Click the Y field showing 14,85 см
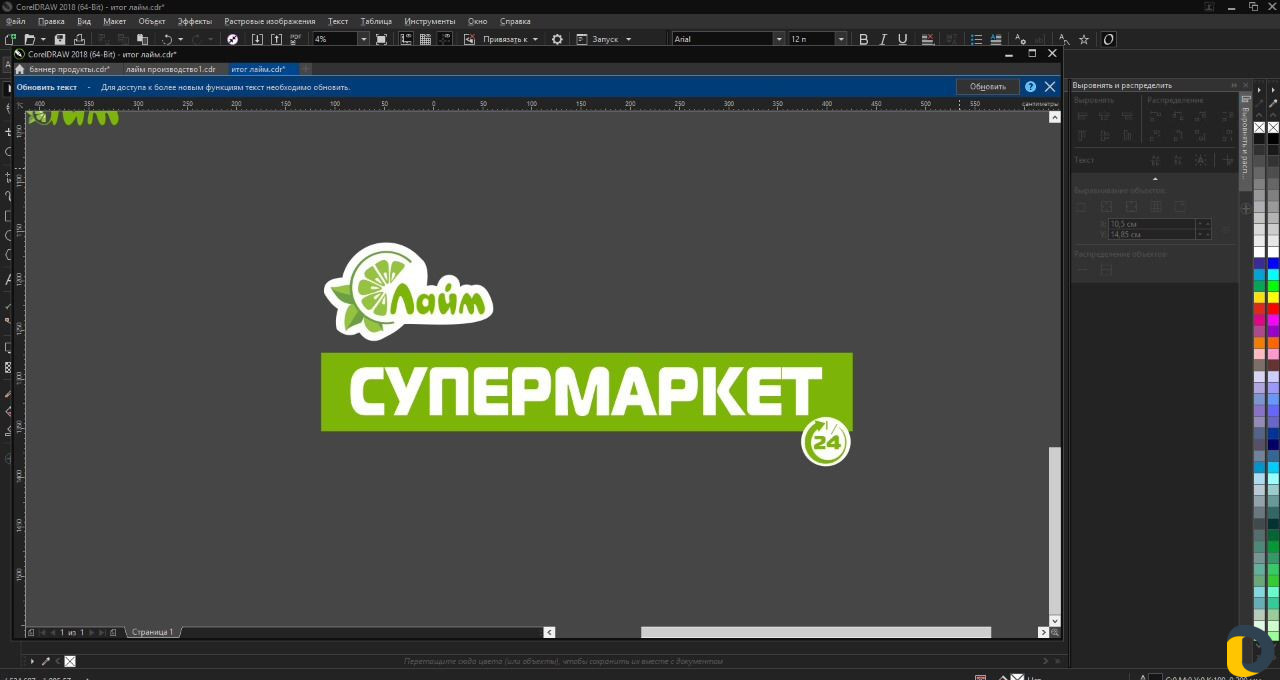The height and width of the screenshot is (680, 1280). [x=1151, y=234]
